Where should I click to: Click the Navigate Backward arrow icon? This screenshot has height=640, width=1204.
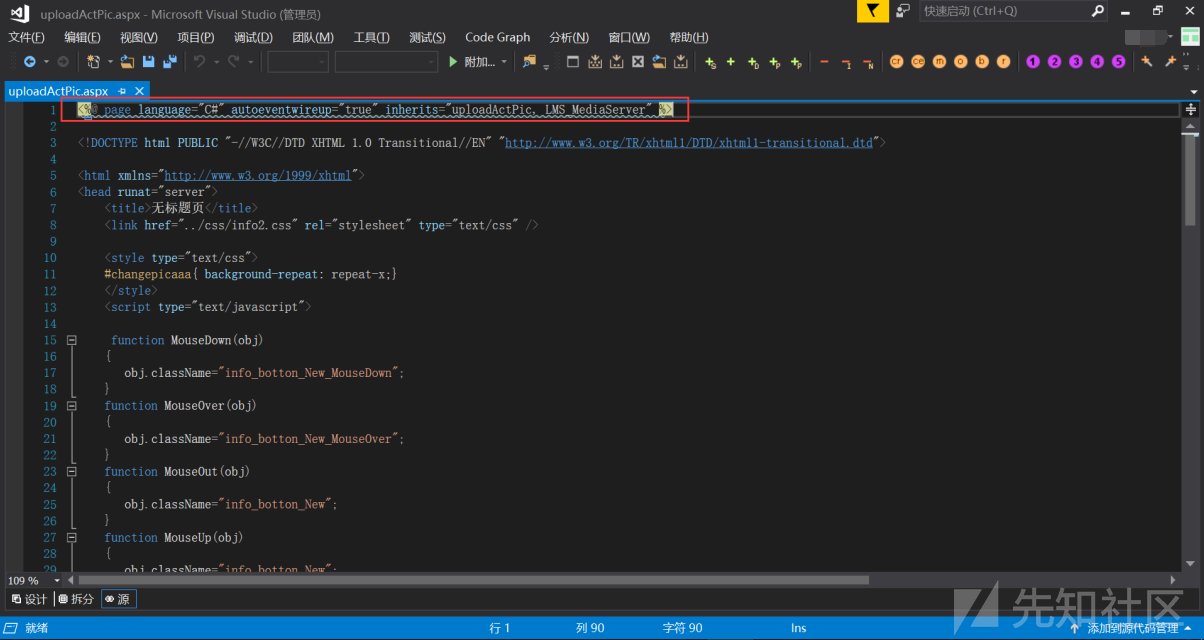click(29, 62)
